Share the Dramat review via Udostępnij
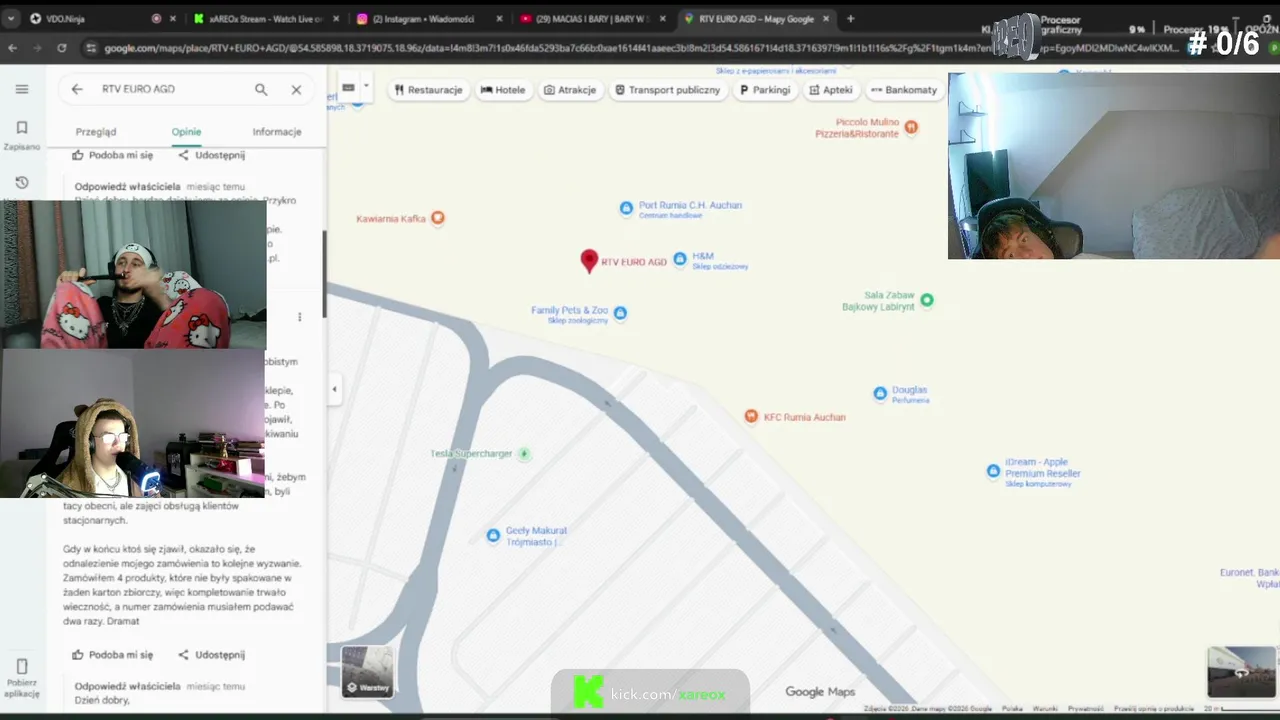Screen dimensions: 1280x720 pyautogui.click(x=212, y=655)
